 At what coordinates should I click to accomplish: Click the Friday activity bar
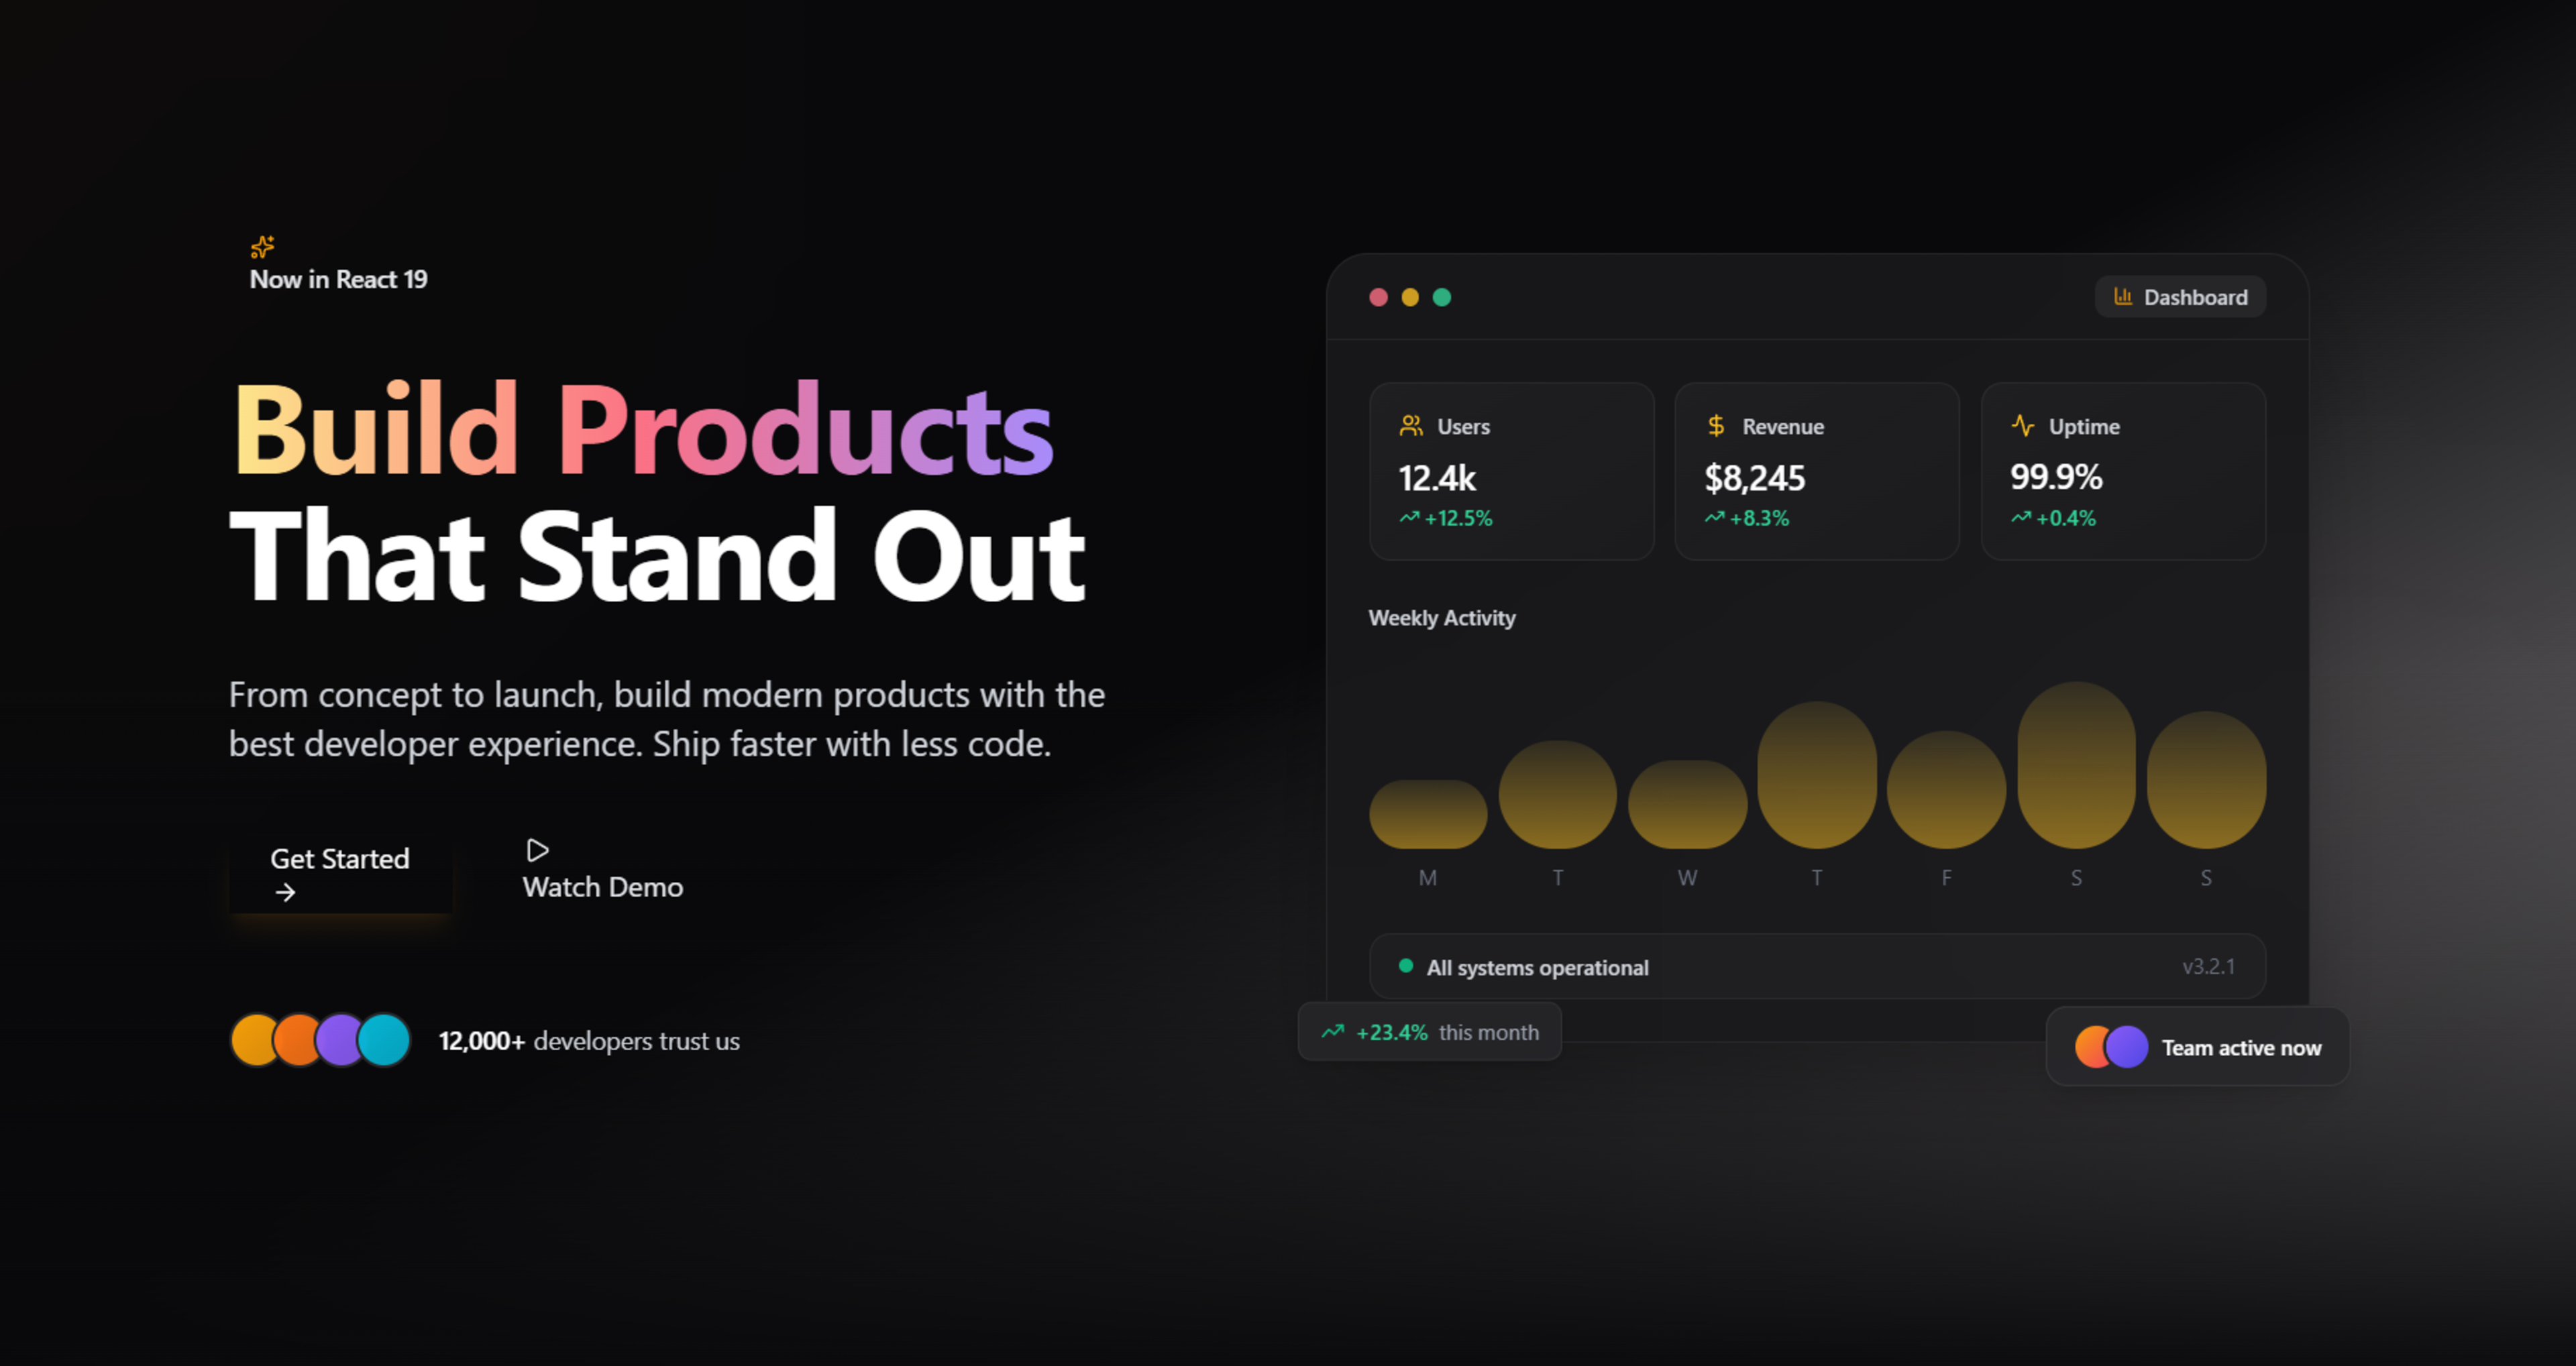coord(1946,790)
